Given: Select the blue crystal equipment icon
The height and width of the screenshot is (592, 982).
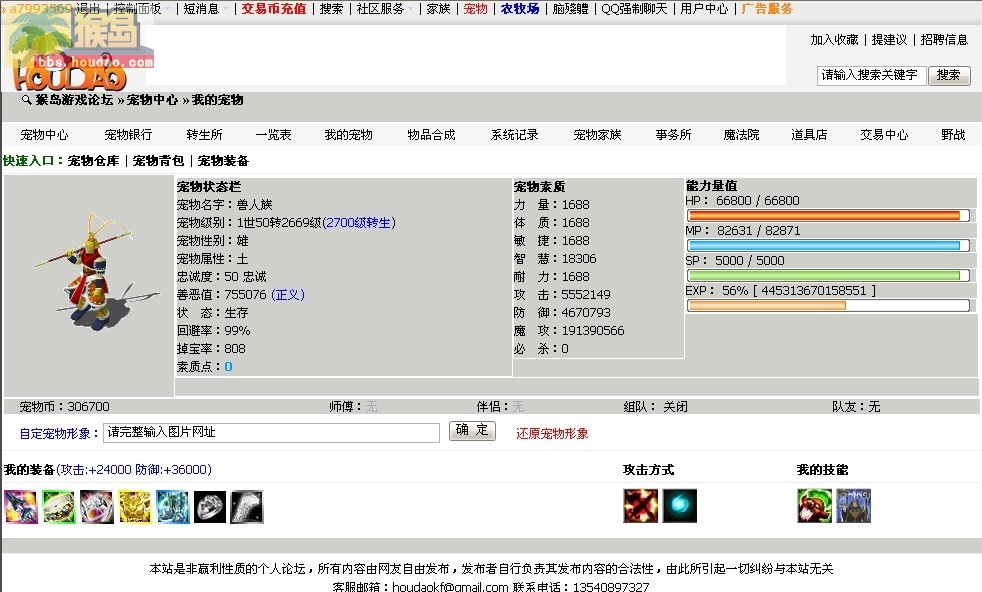Looking at the screenshot, I should (x=172, y=507).
